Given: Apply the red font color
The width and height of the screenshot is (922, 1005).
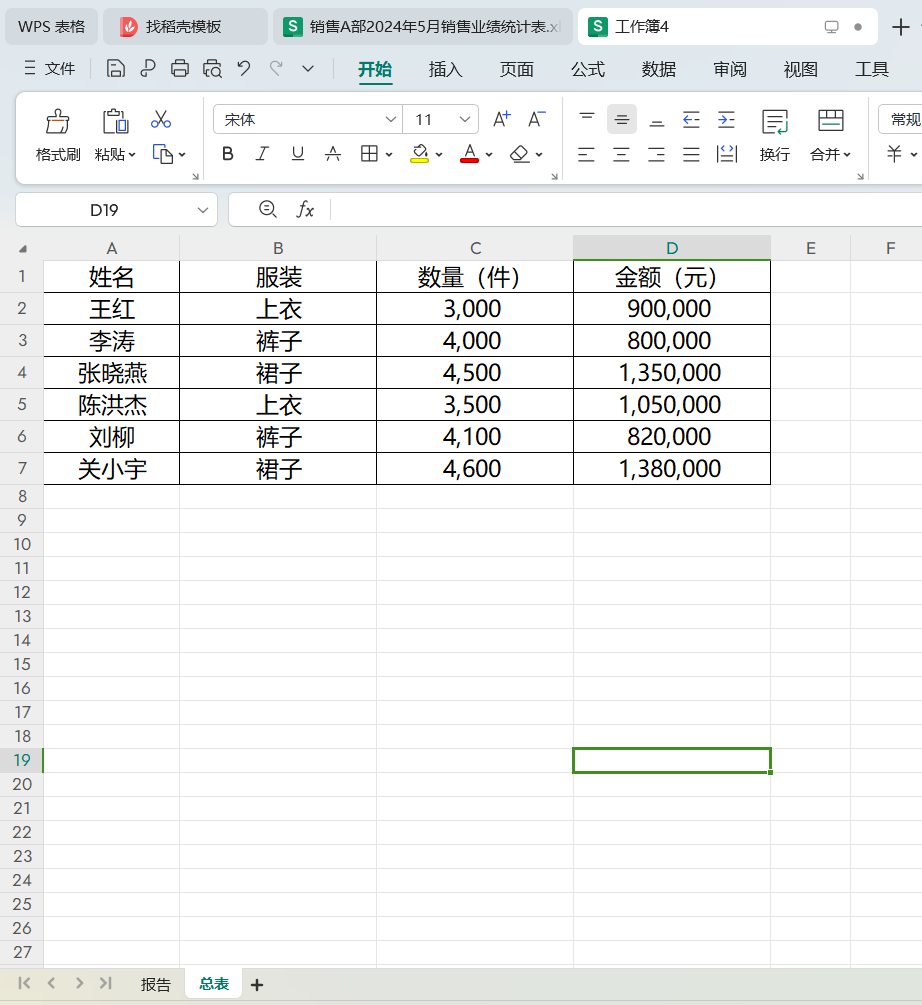Looking at the screenshot, I should (x=470, y=154).
